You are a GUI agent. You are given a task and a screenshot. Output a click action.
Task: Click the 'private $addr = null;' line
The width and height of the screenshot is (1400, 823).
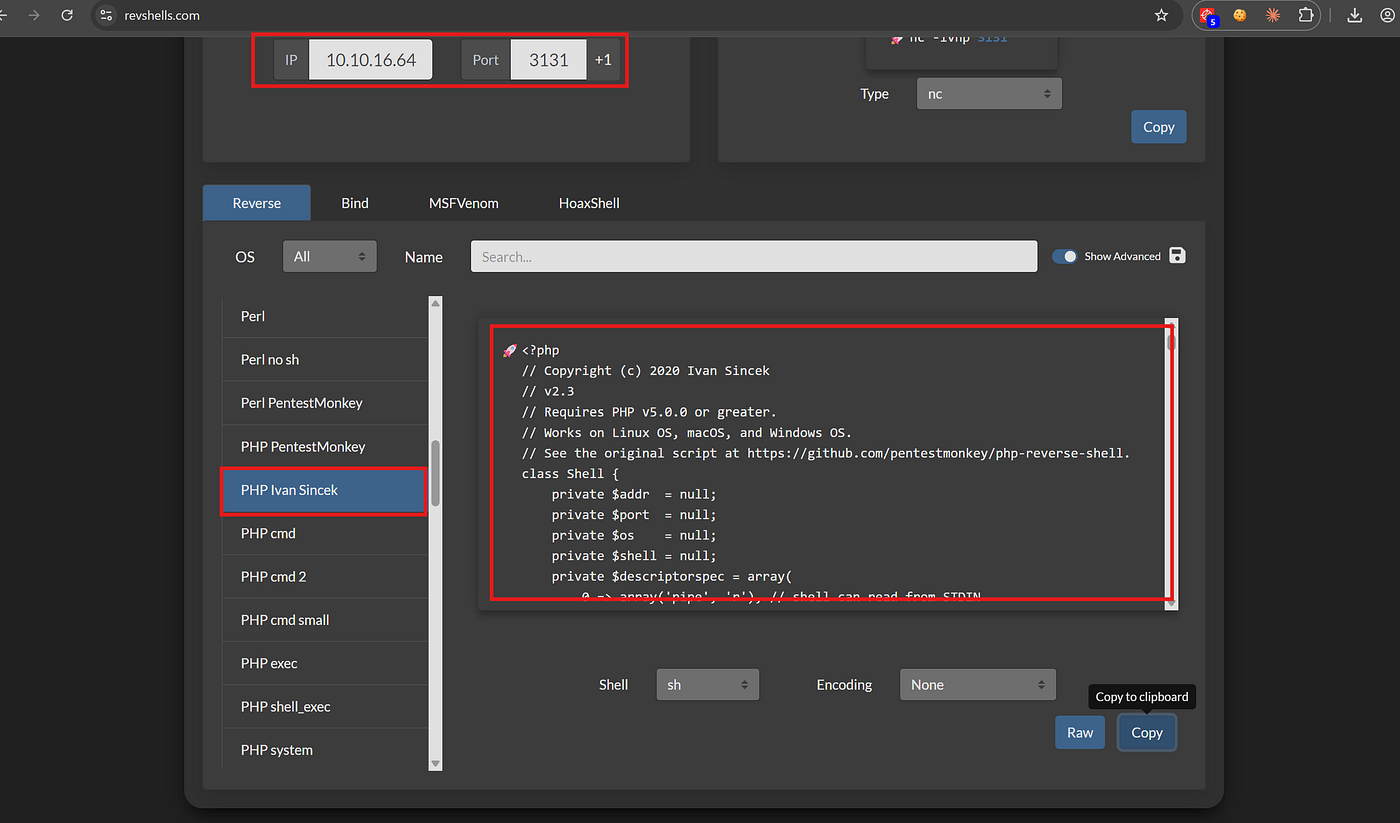pos(634,494)
